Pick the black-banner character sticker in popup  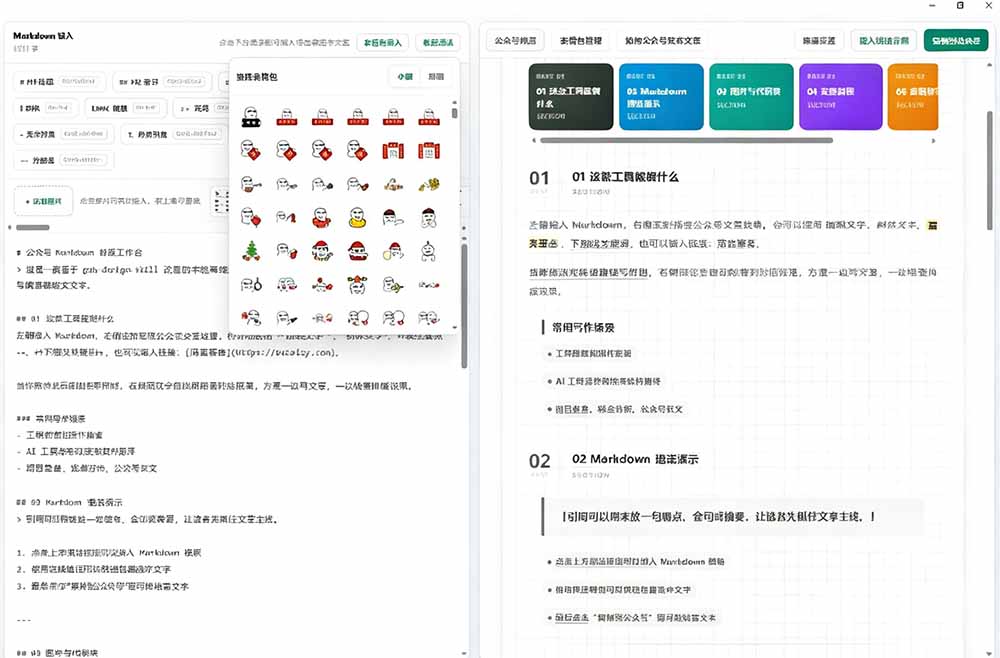click(251, 117)
